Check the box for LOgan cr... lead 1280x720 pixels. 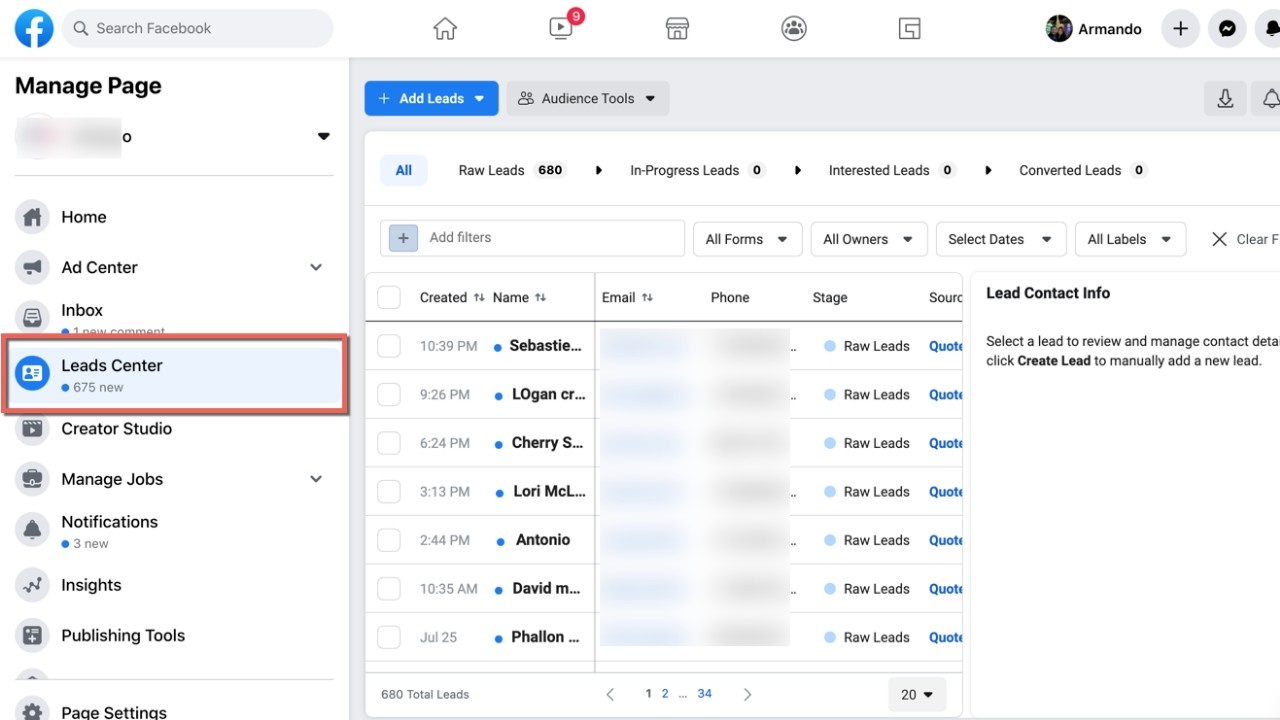point(389,395)
